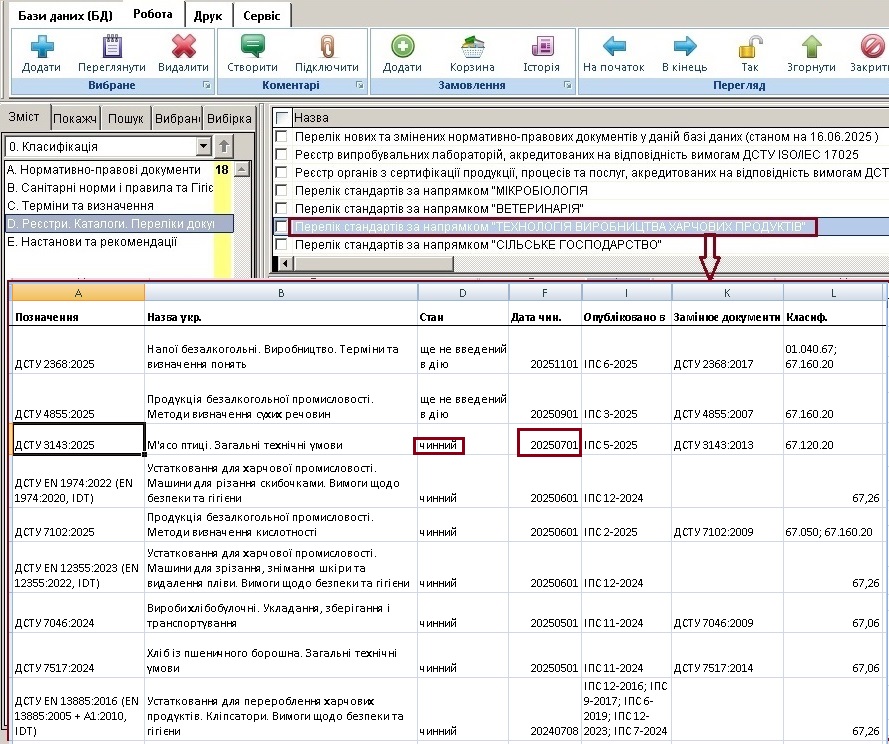
Task: Collapse view using the Згорнути icon
Action: pyautogui.click(x=811, y=47)
